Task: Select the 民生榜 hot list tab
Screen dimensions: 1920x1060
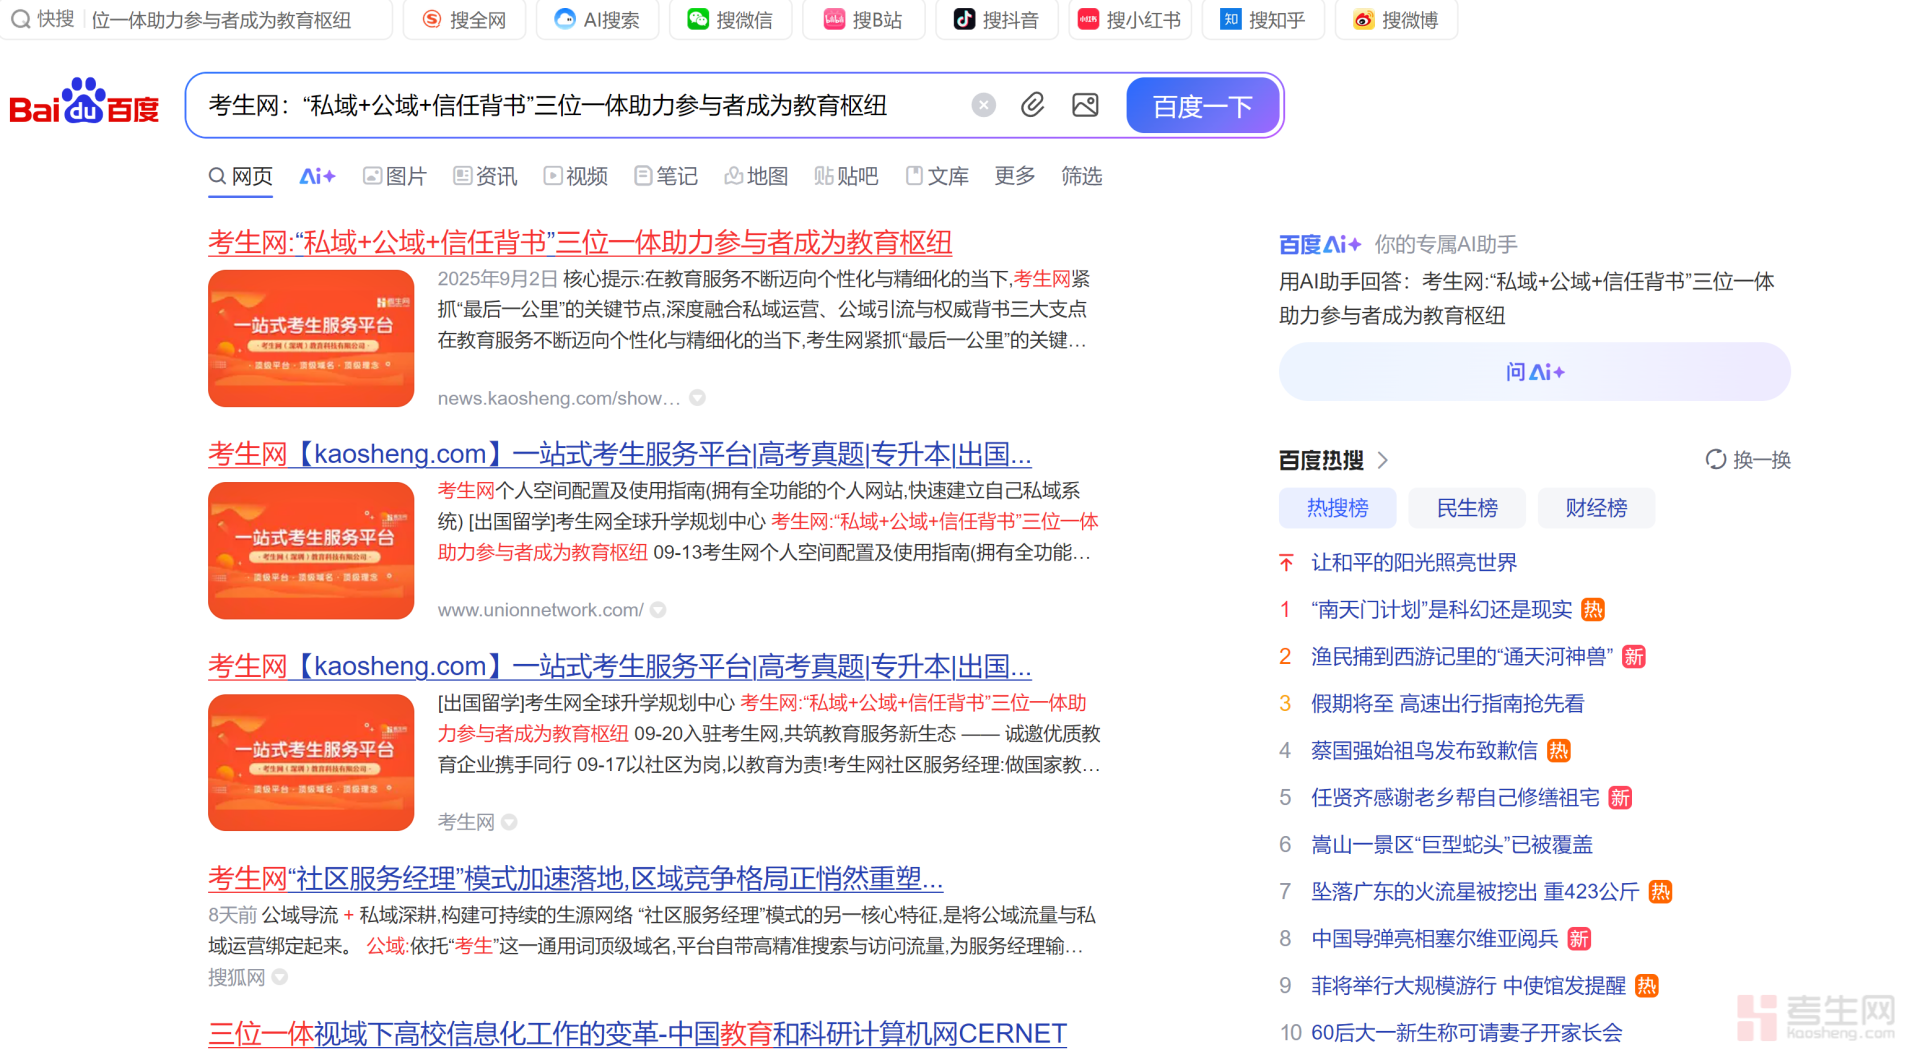Action: pyautogui.click(x=1466, y=508)
